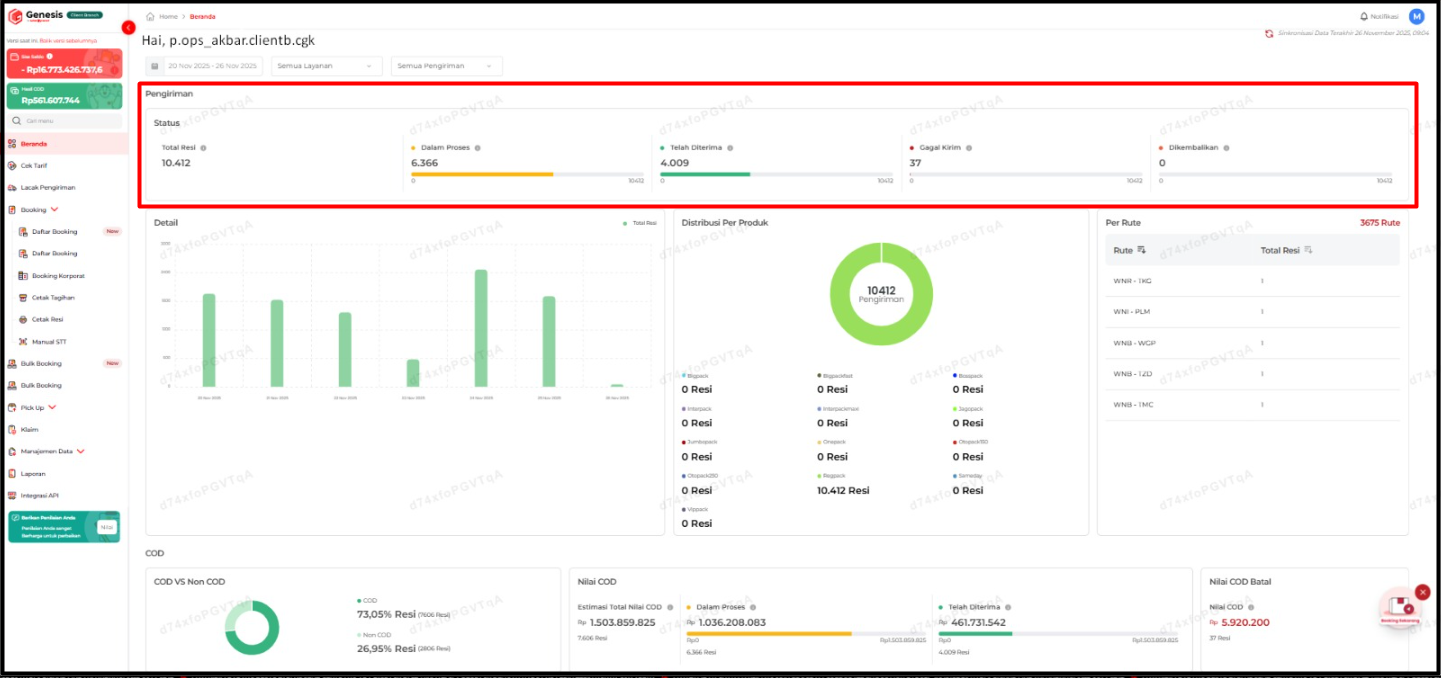This screenshot has height=678, width=1441.
Task: Collapse the Booking menu section
Action: pyautogui.click(x=54, y=210)
